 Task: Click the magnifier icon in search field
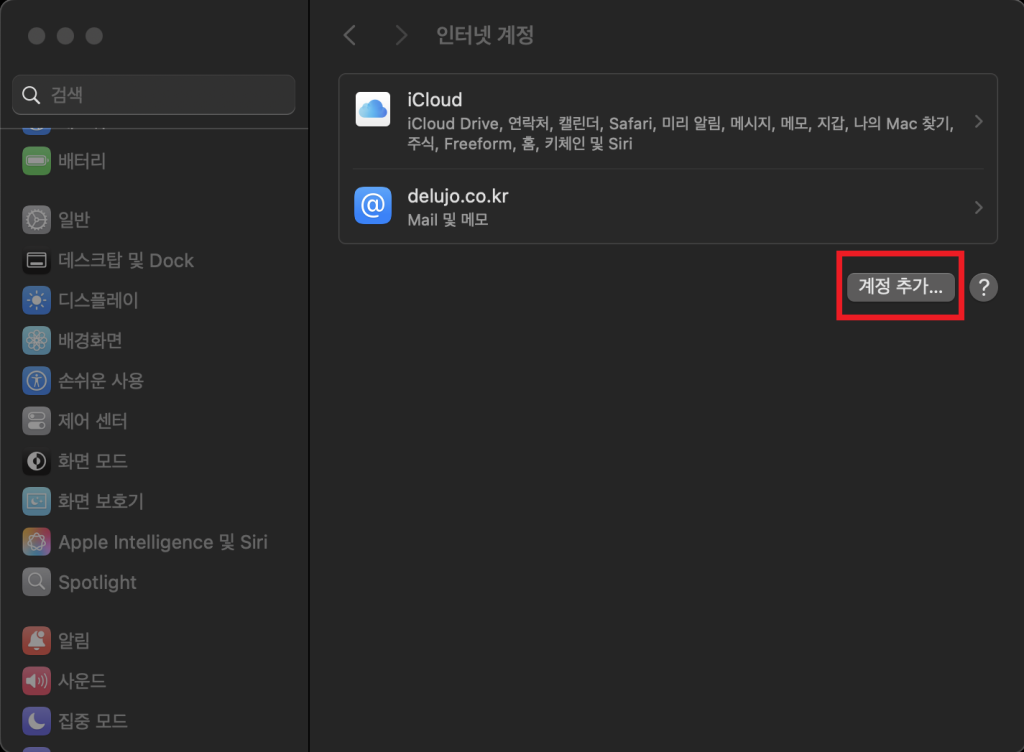tap(31, 95)
